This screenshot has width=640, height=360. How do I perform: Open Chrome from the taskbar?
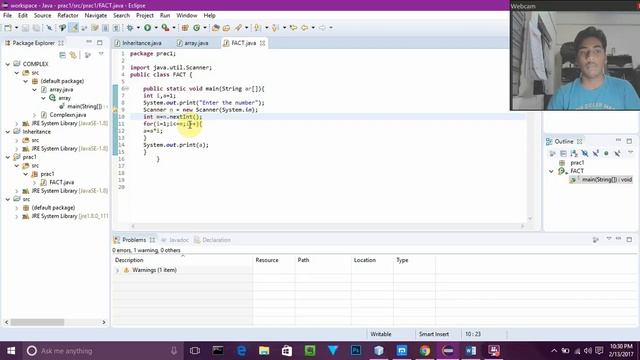point(425,351)
